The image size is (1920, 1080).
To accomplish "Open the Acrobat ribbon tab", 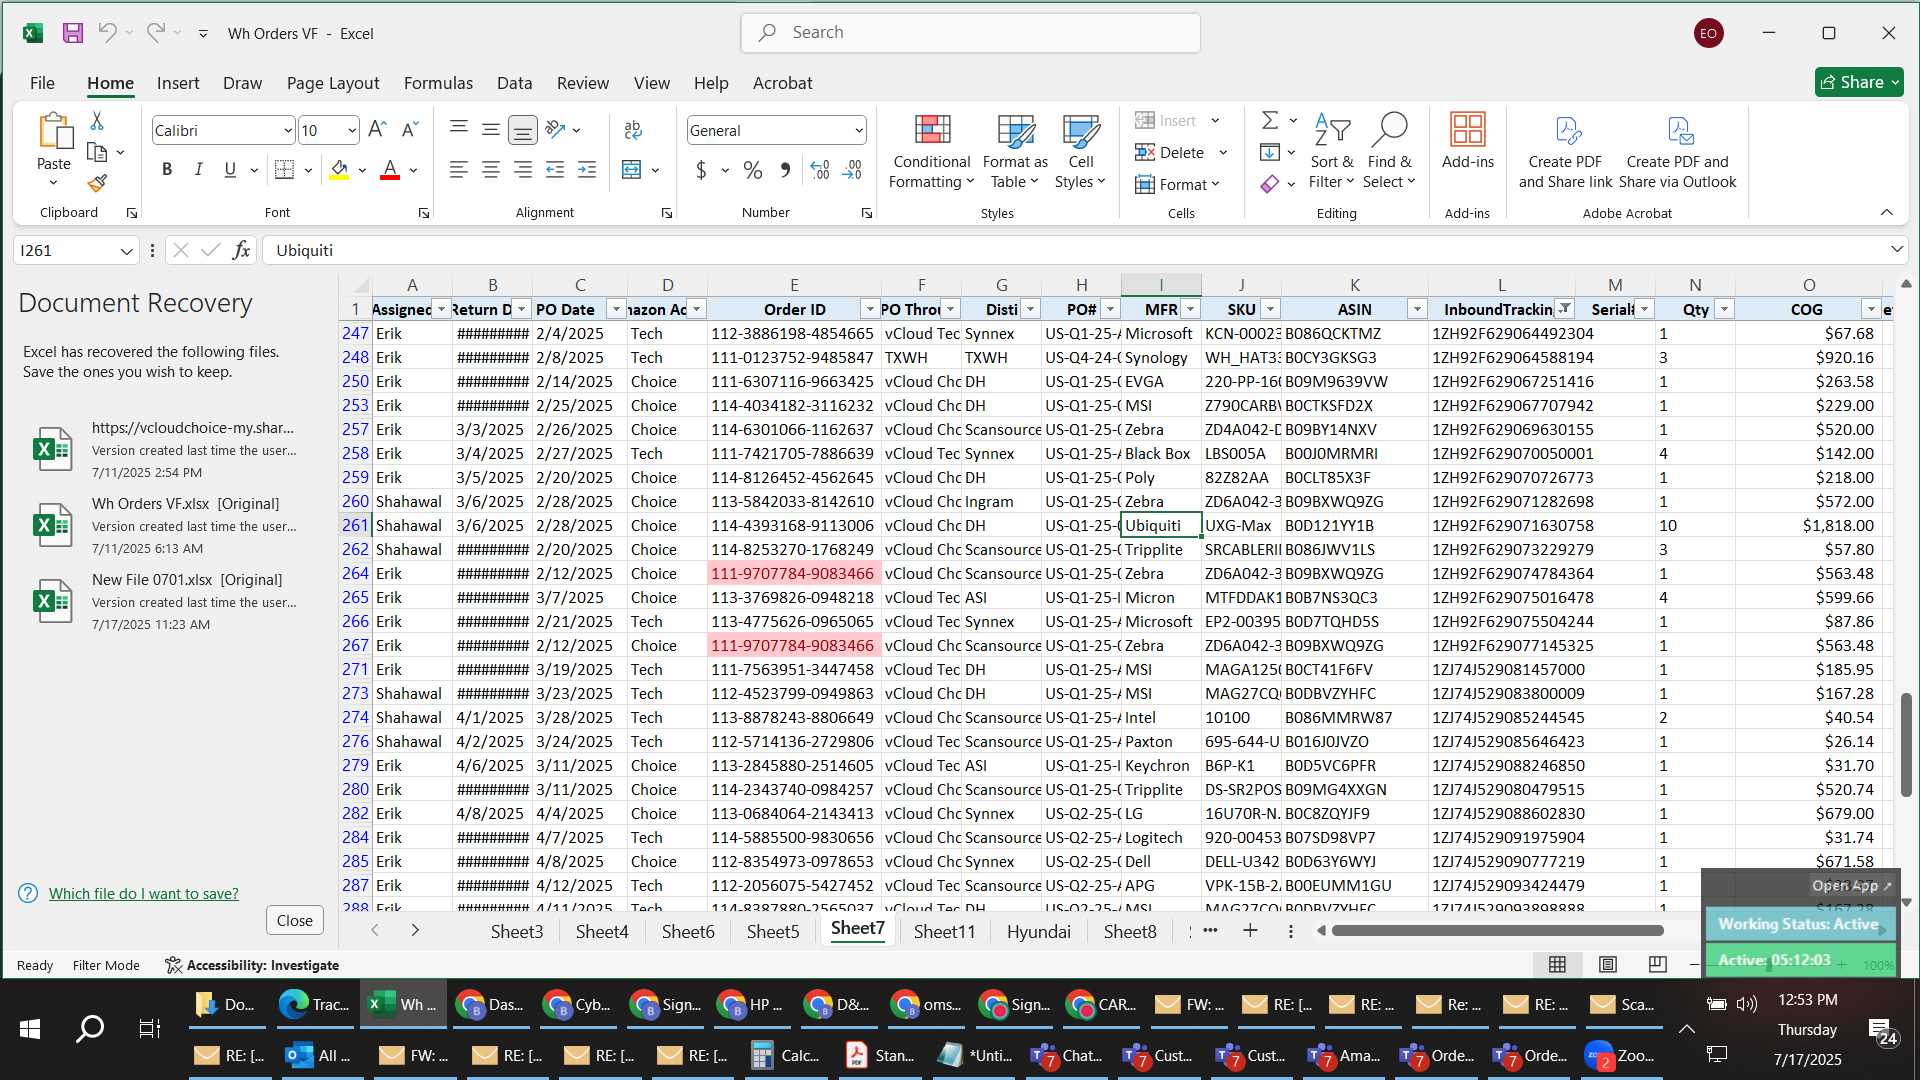I will pos(782,83).
